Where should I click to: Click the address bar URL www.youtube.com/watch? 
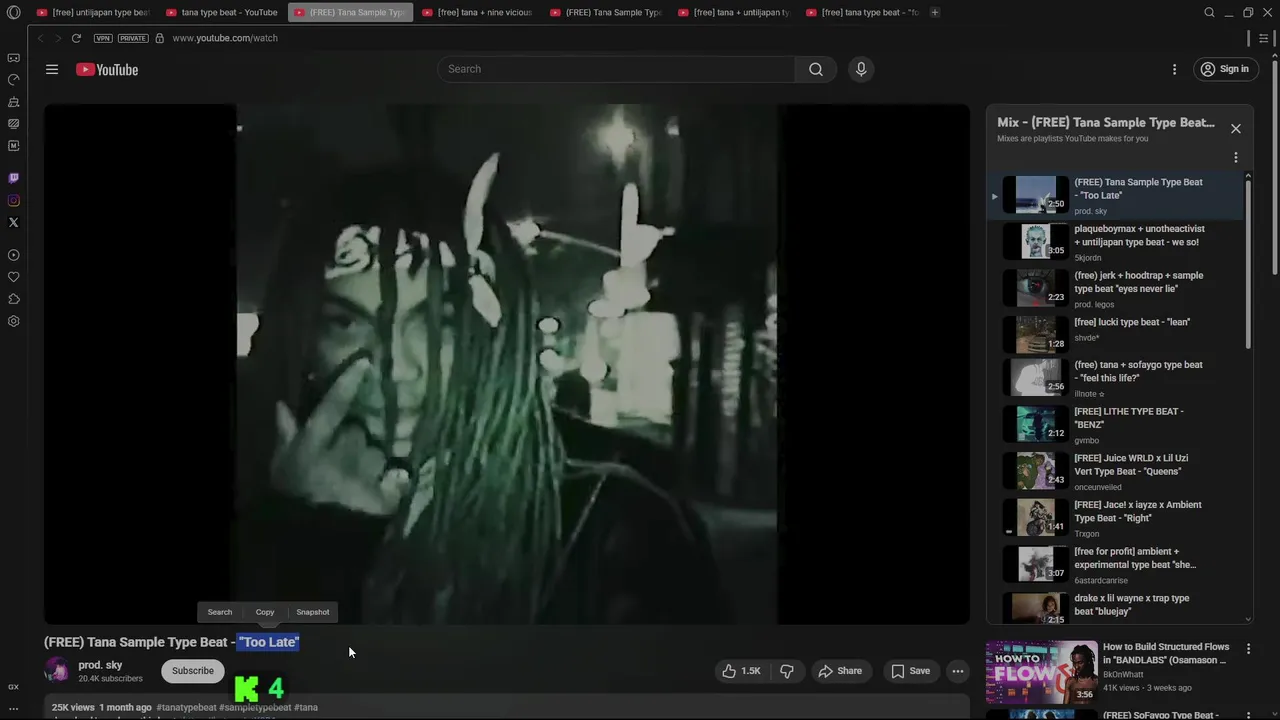click(225, 38)
